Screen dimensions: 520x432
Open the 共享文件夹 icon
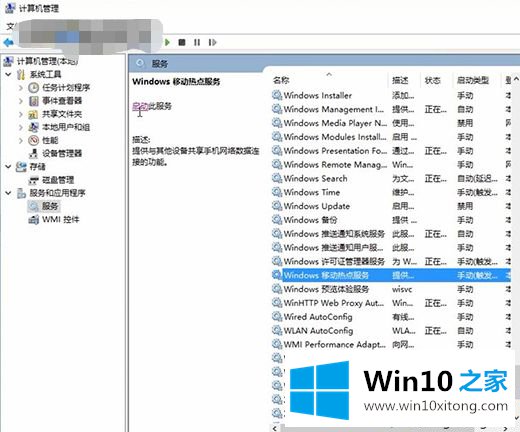(33, 114)
